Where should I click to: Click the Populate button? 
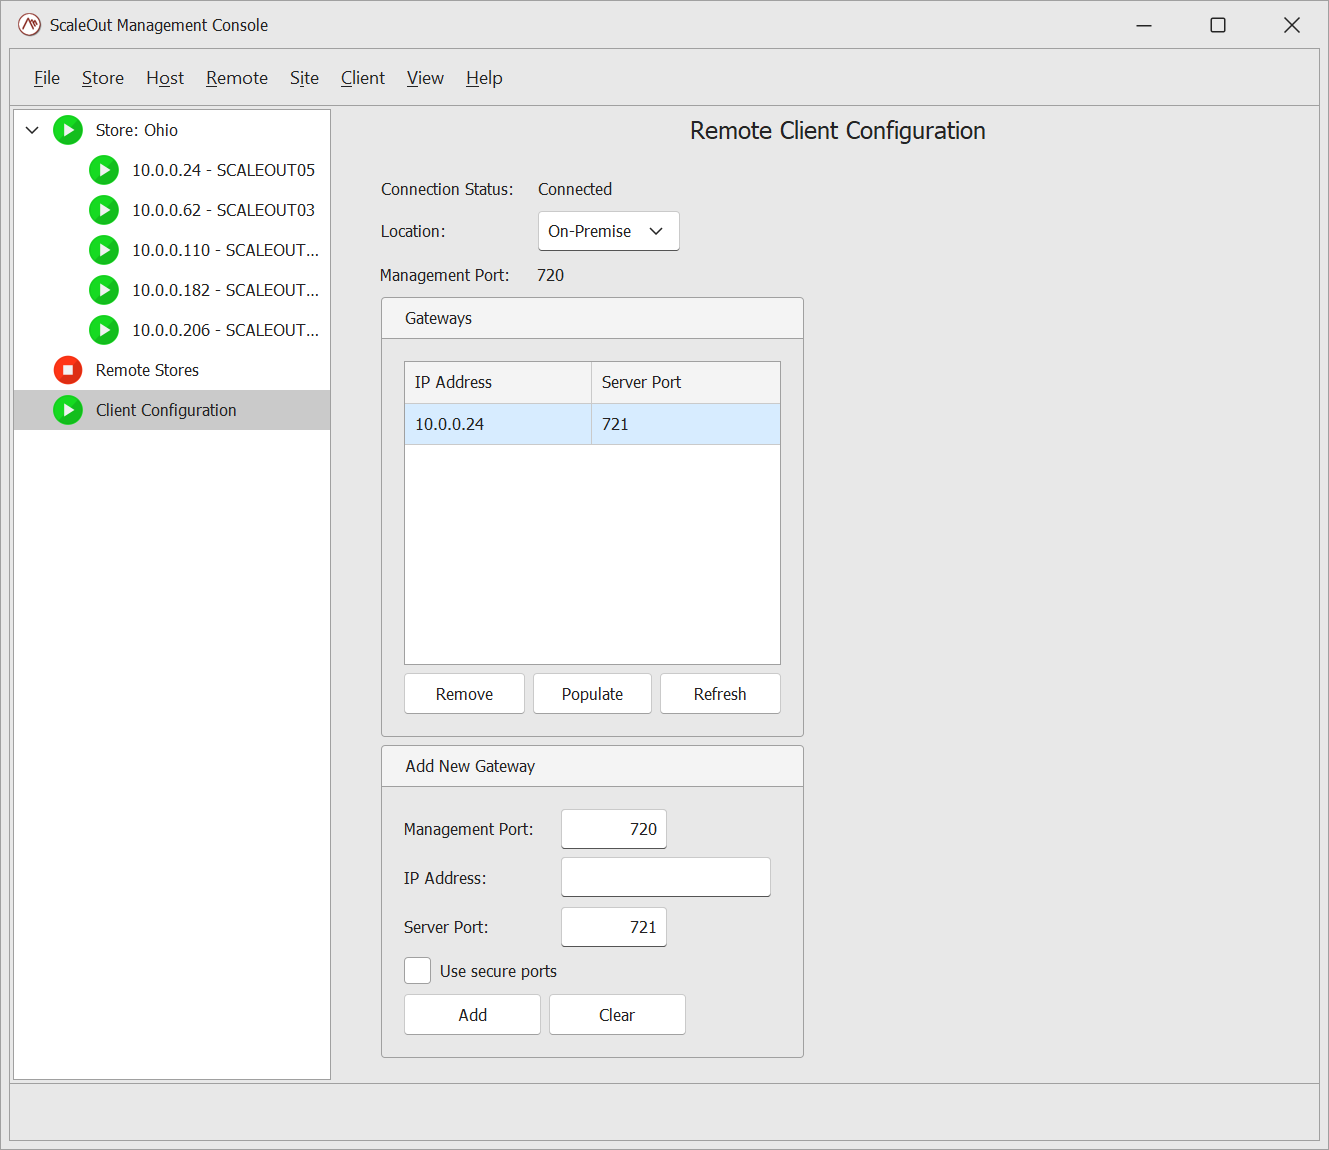pyautogui.click(x=592, y=694)
